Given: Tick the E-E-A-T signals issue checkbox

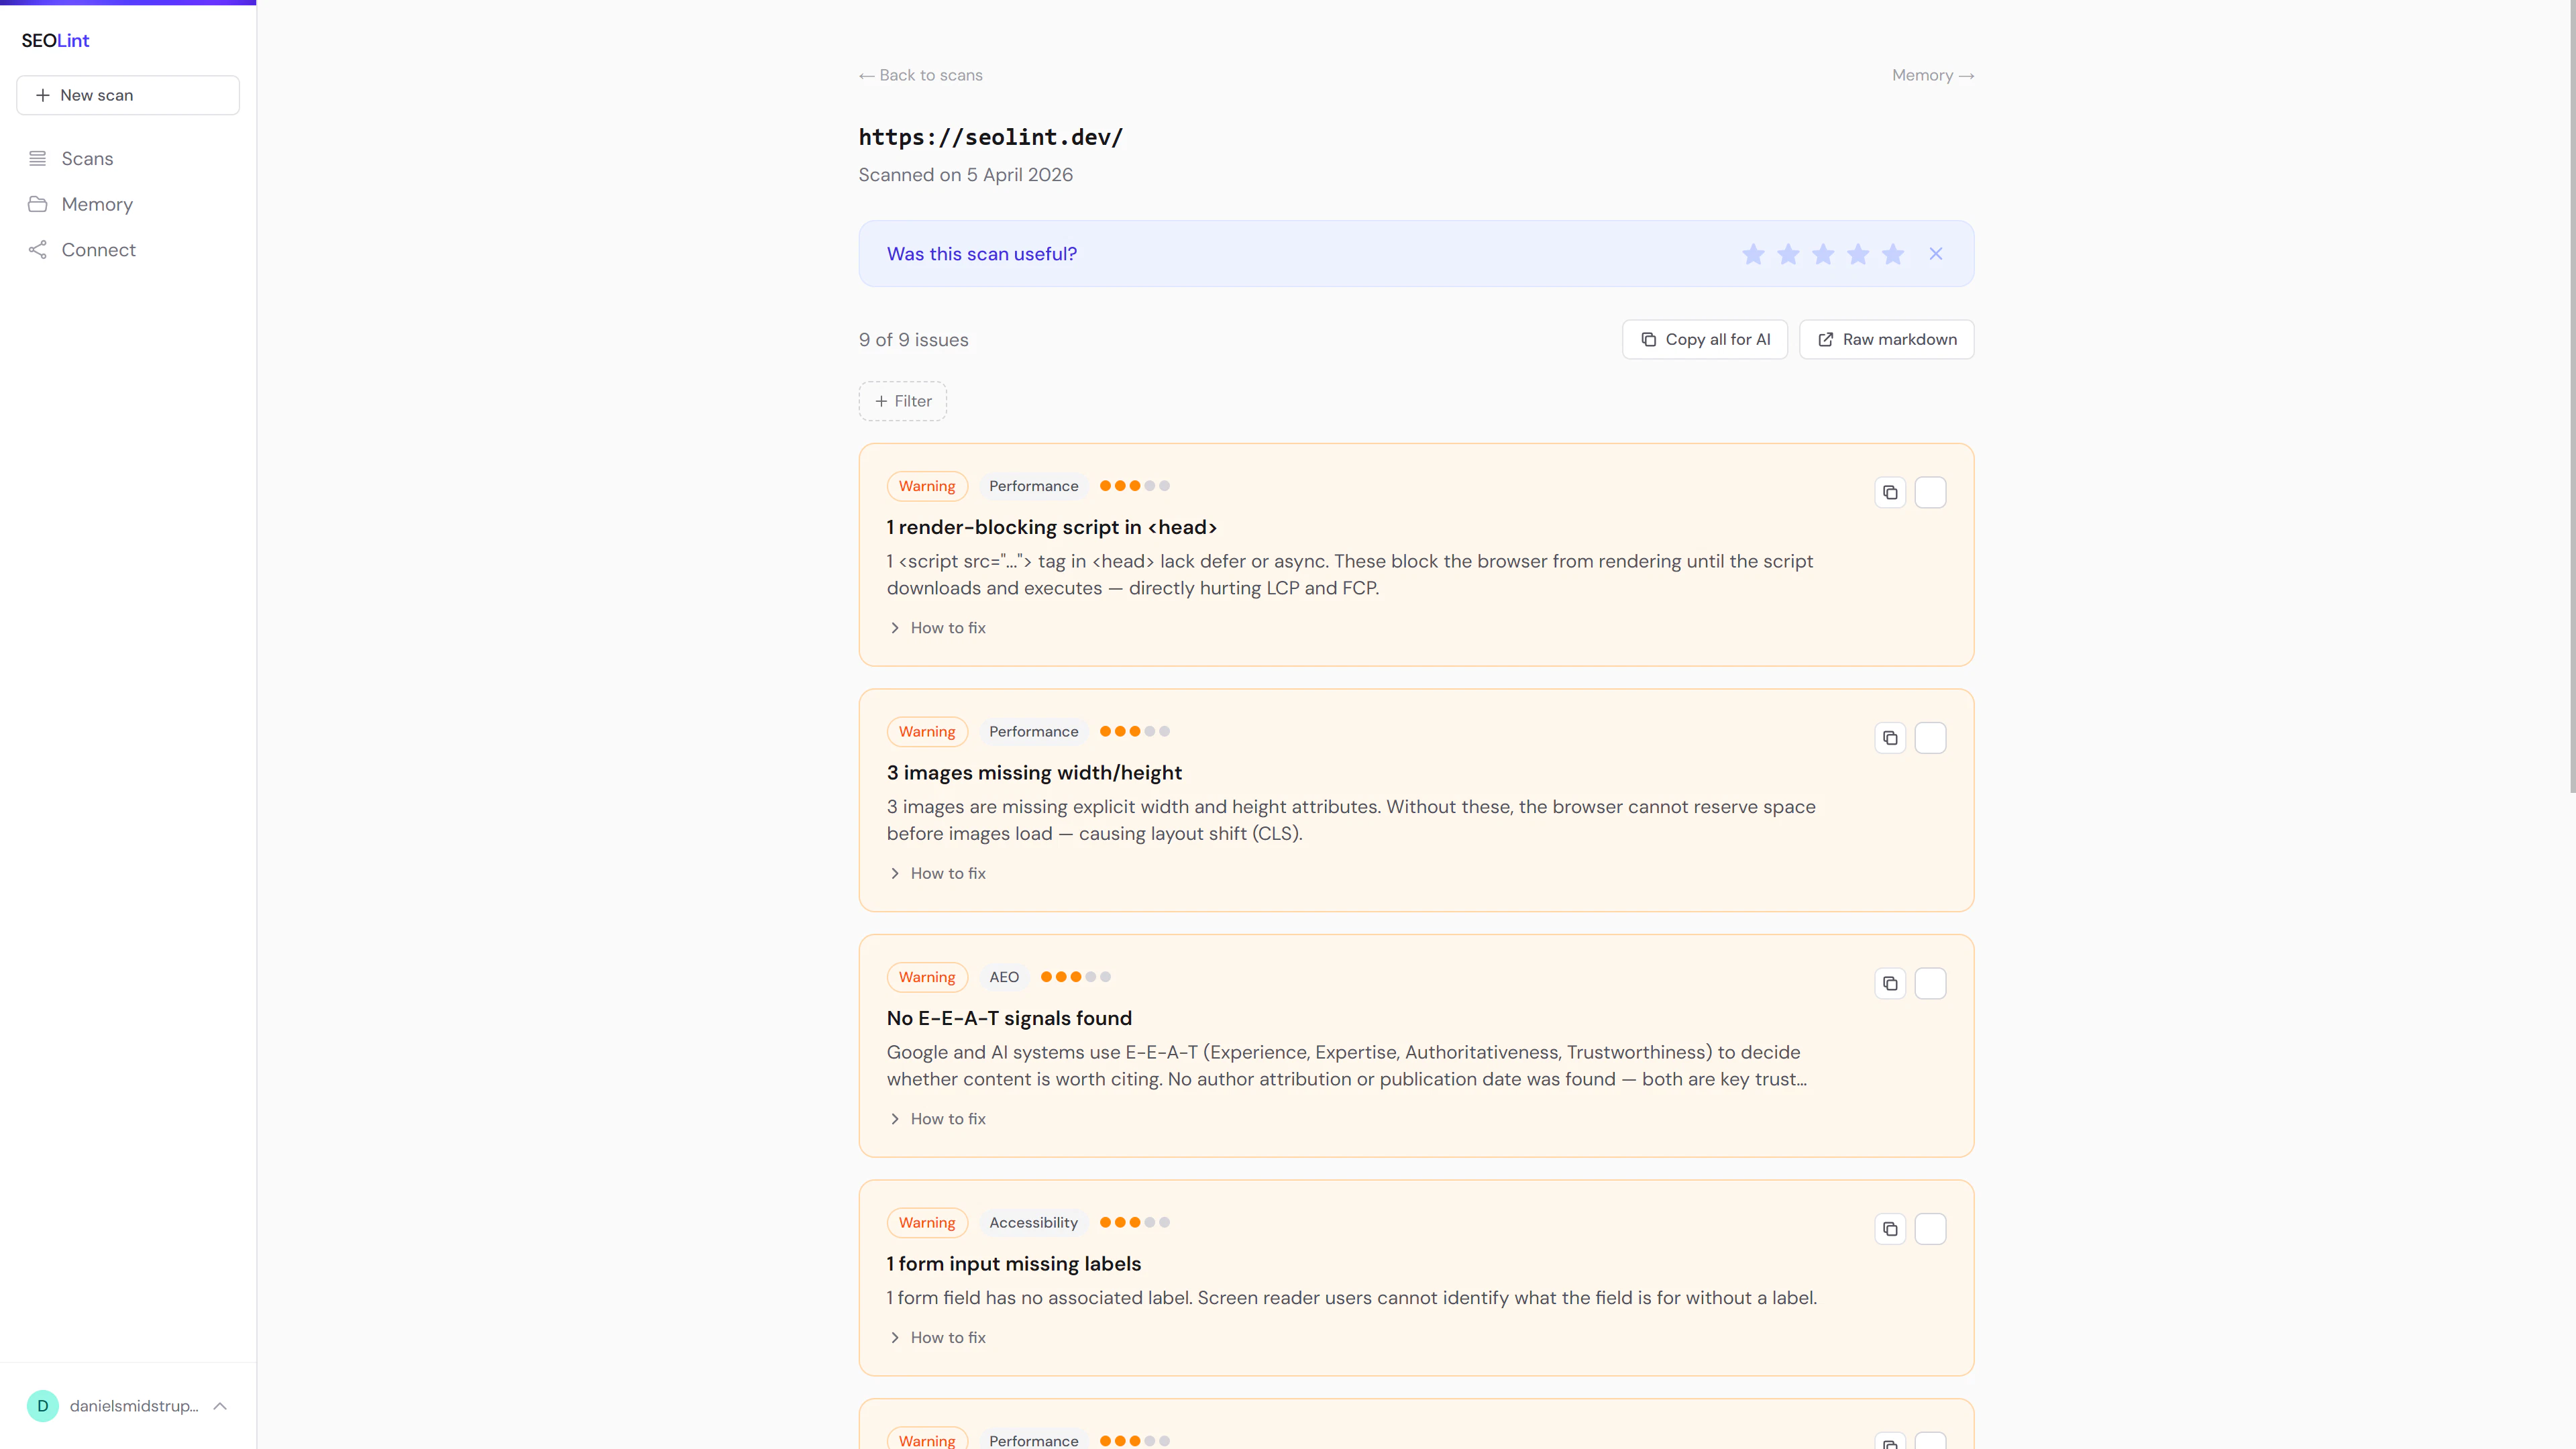Looking at the screenshot, I should tap(1930, 983).
